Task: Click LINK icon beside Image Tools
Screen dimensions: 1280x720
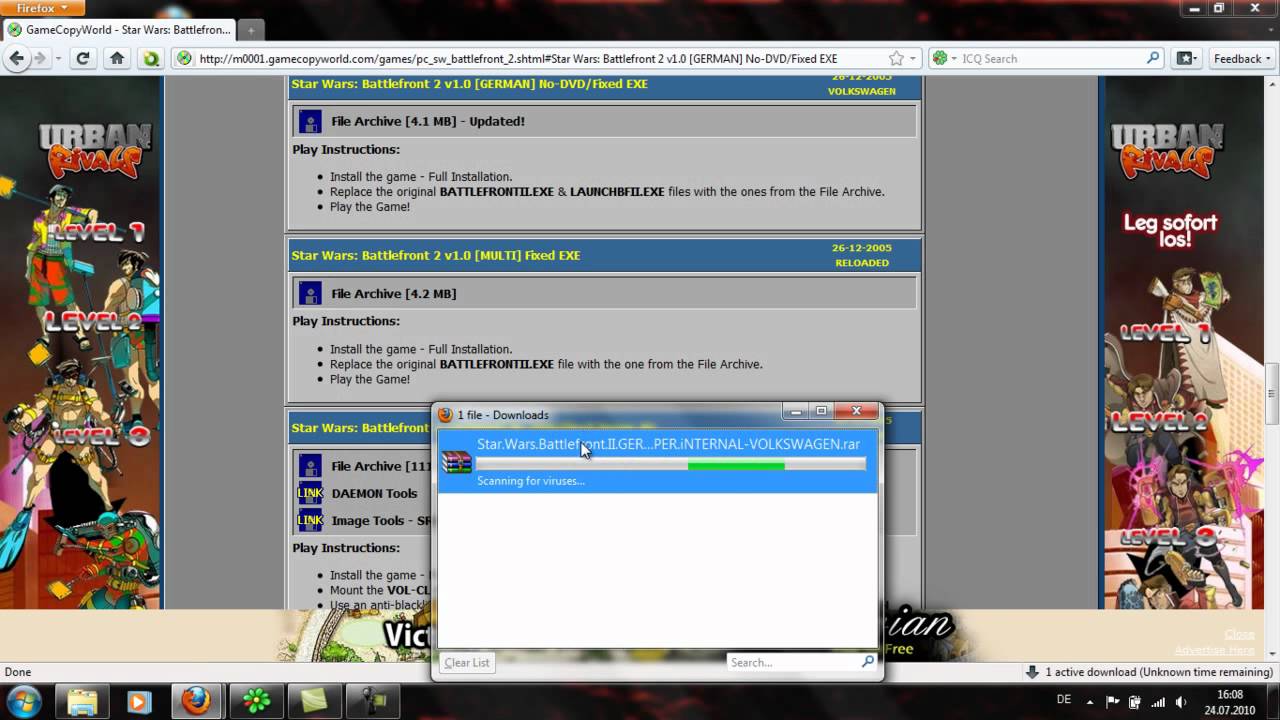Action: 310,520
